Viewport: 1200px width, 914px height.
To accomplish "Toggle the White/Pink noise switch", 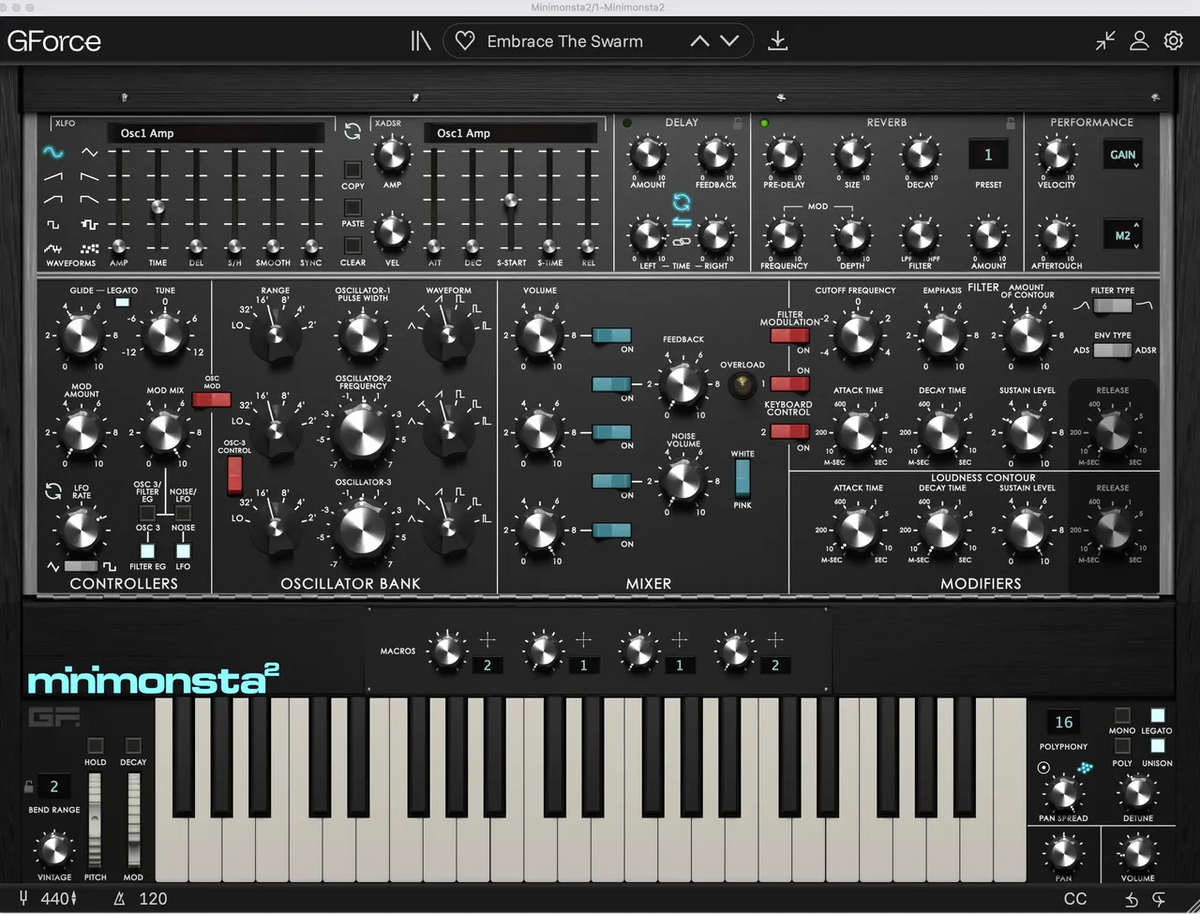I will tap(743, 478).
